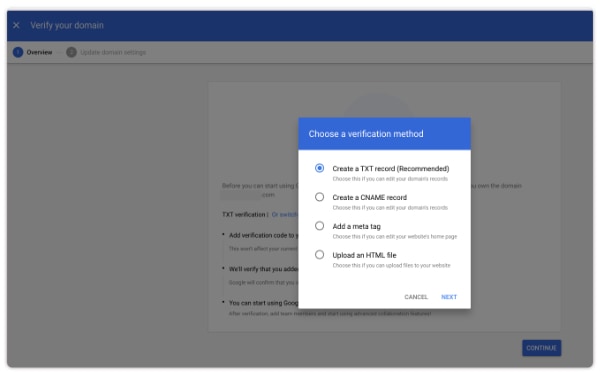The height and width of the screenshot is (375, 600).
Task: Click the CANCEL button in dialog
Action: pyautogui.click(x=416, y=297)
